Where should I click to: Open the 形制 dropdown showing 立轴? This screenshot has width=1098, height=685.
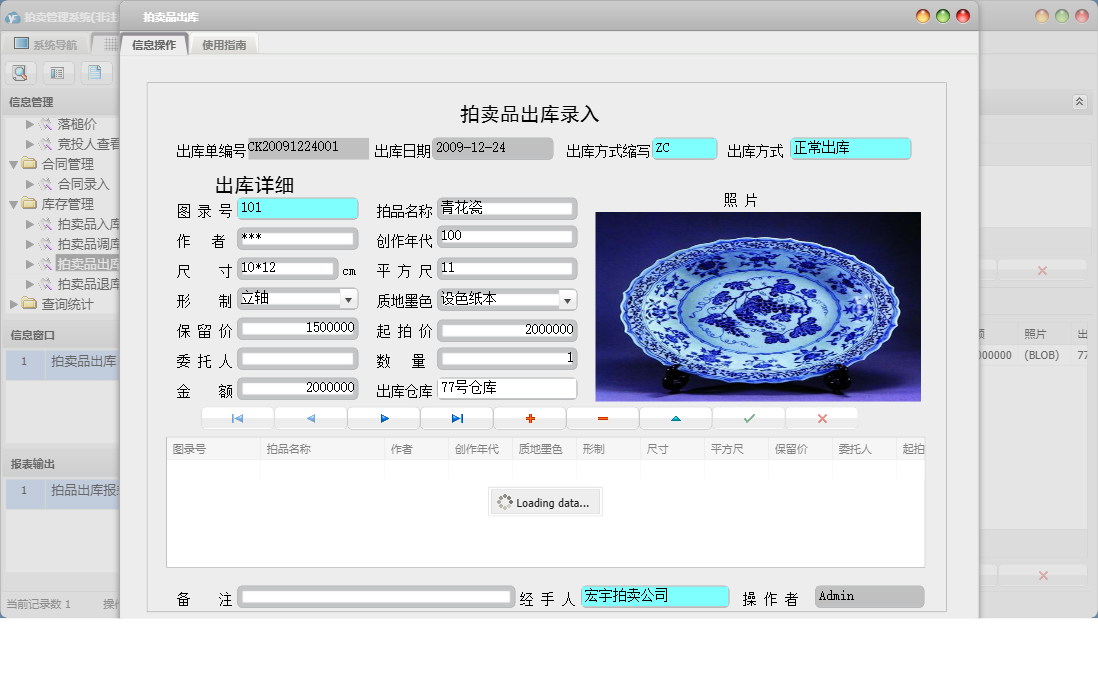tap(348, 299)
